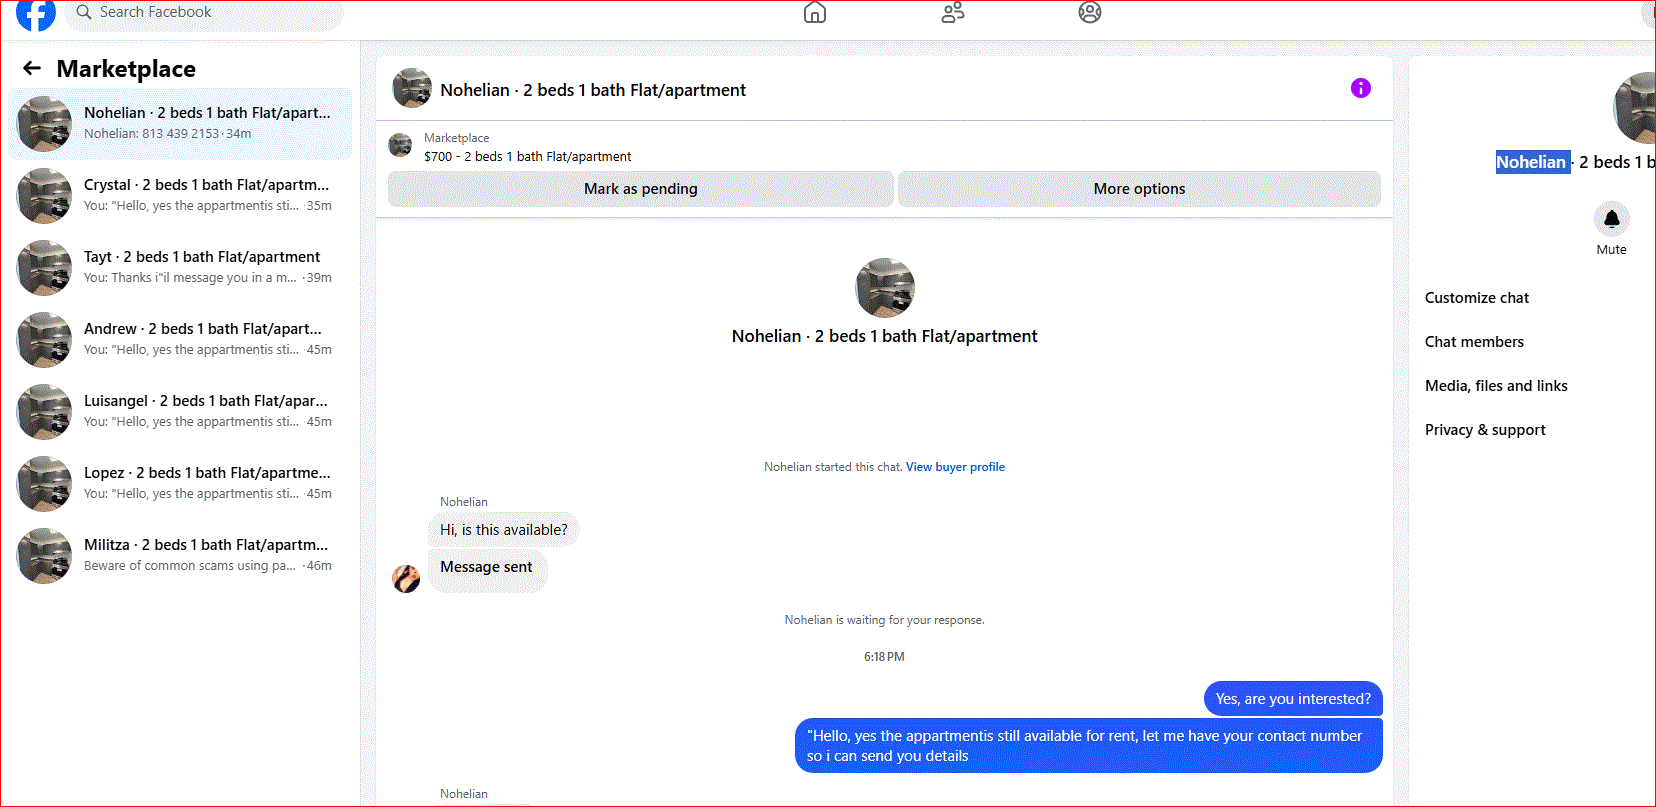Click the centered Nohelian listing title
Screen dimensions: 1656x807
(885, 336)
